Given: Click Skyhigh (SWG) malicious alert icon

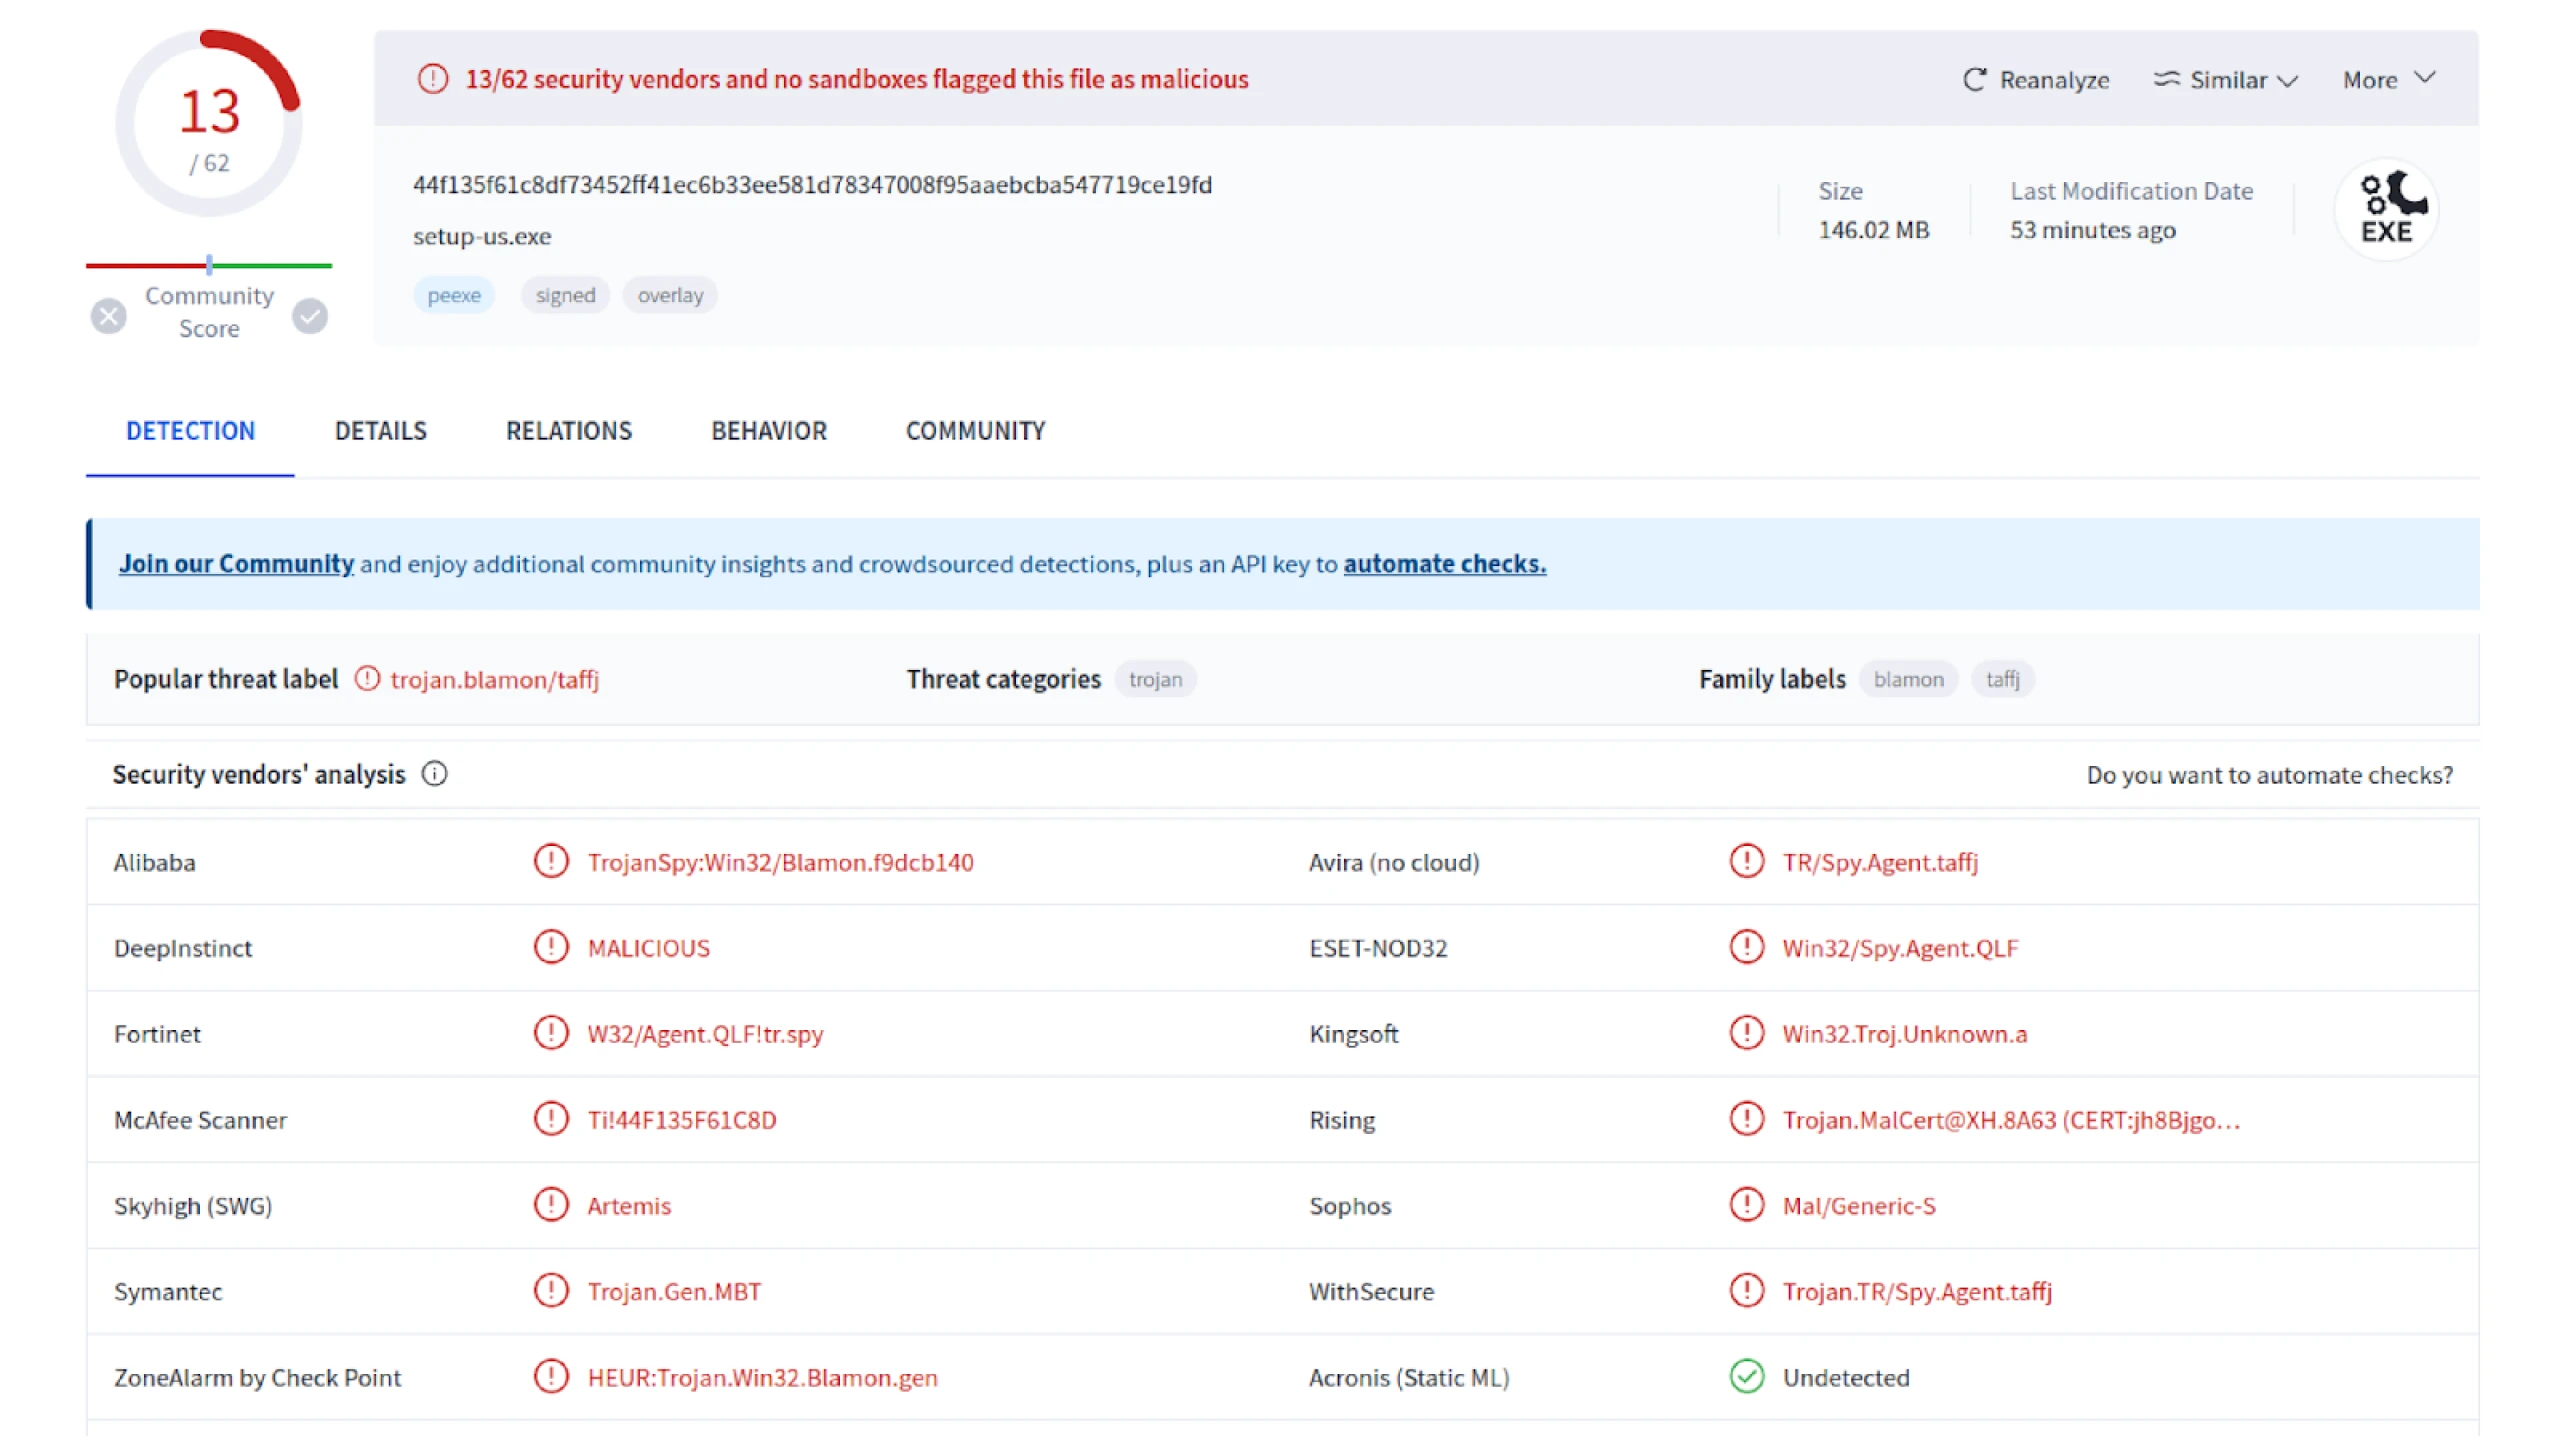Looking at the screenshot, I should (550, 1205).
